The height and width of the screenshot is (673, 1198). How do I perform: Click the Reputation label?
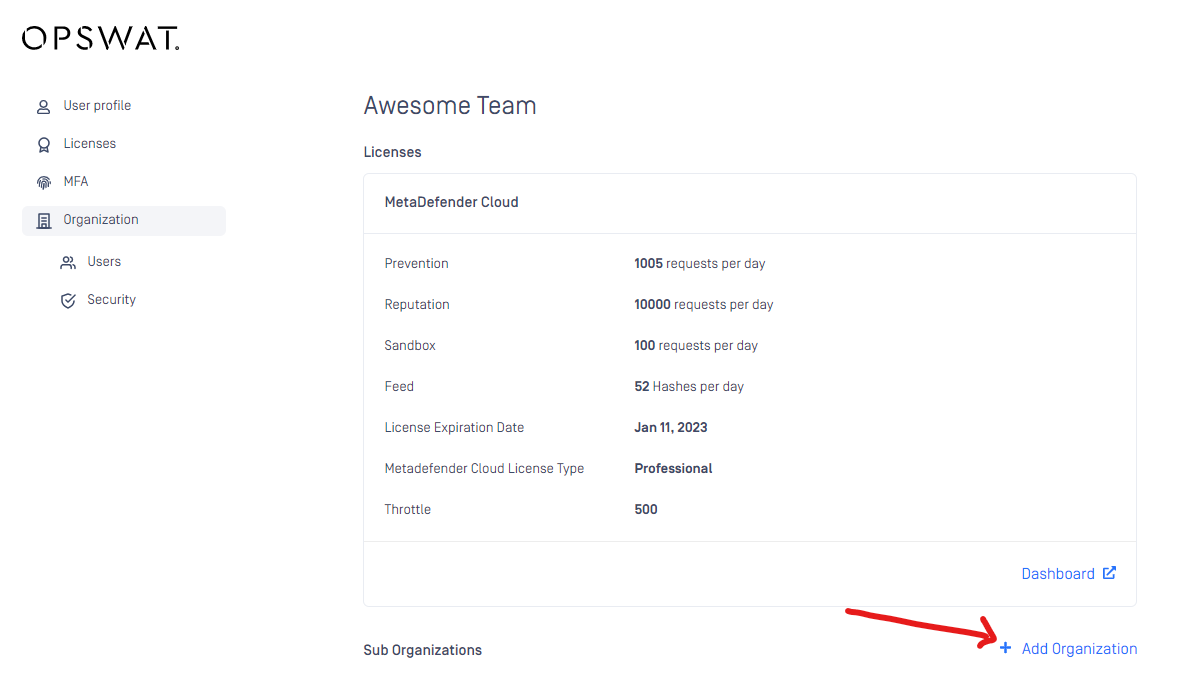417,305
